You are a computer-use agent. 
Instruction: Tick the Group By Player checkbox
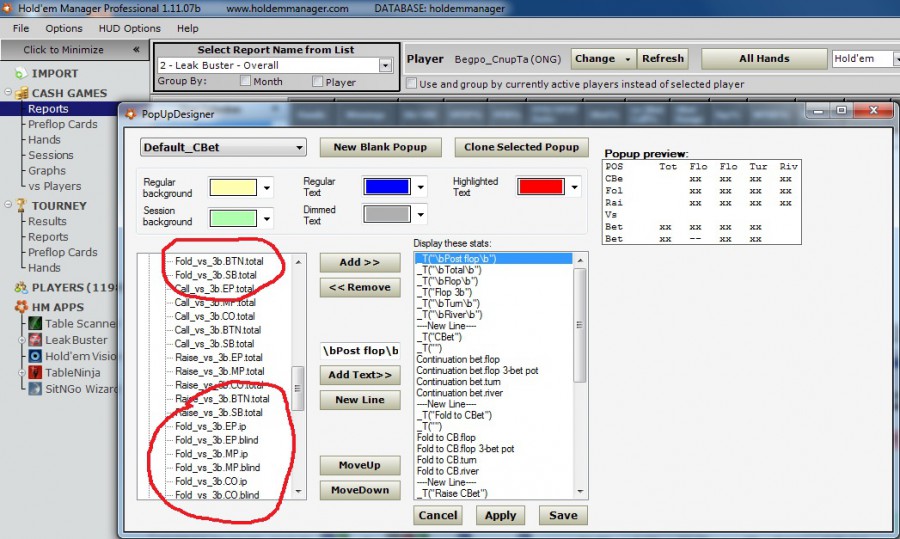point(318,82)
